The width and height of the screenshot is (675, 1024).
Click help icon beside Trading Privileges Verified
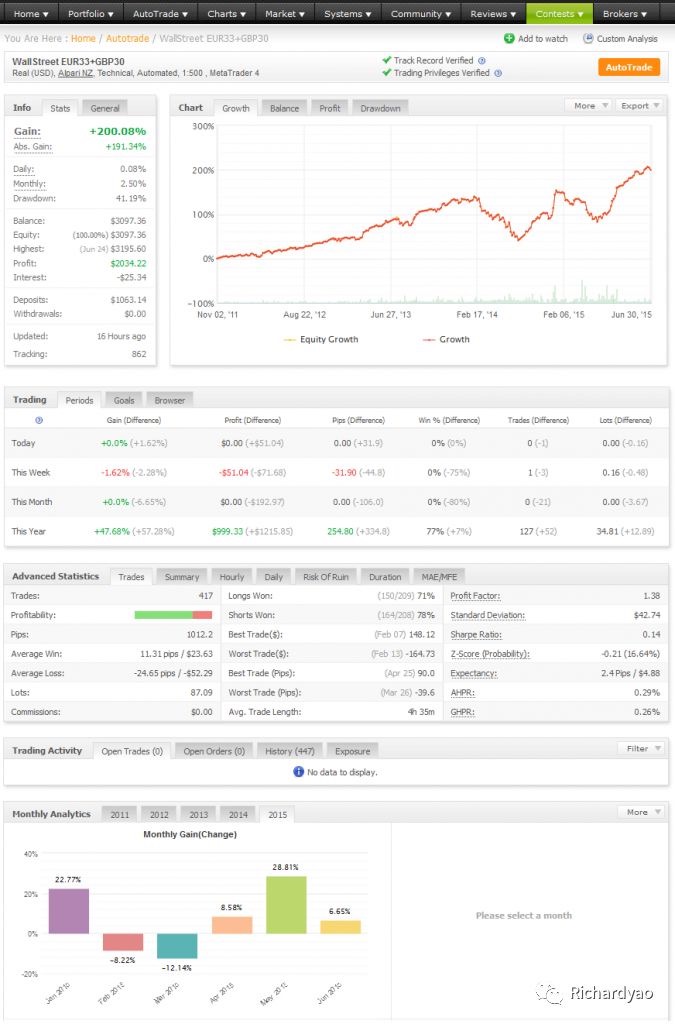(498, 73)
